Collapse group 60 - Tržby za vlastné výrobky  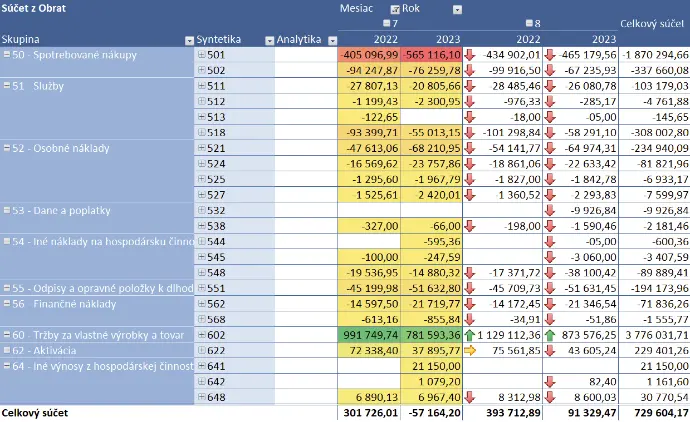[7, 335]
